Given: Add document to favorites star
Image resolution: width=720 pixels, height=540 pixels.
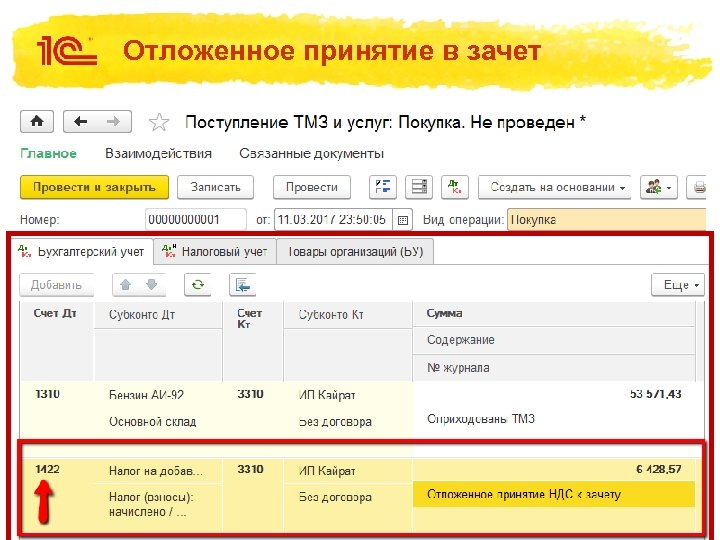Looking at the screenshot, I should (x=159, y=122).
